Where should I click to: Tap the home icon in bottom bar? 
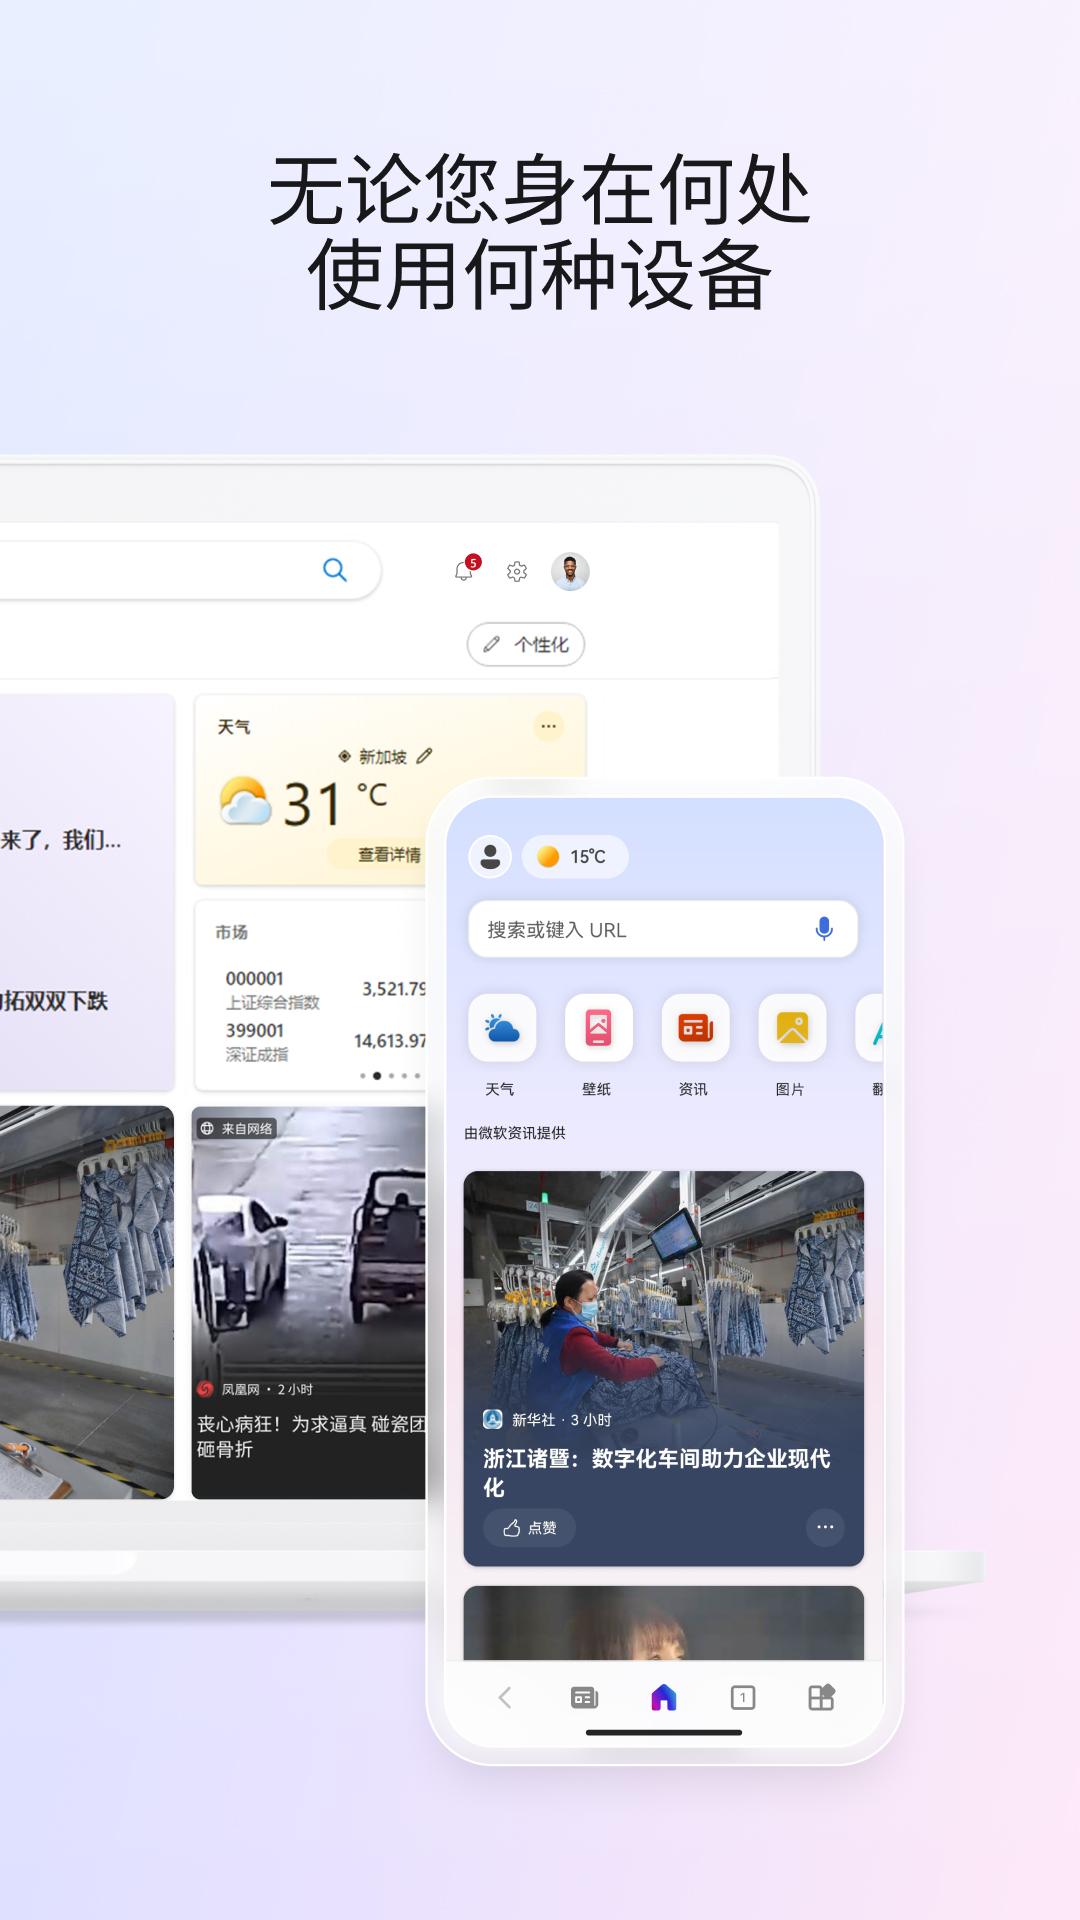(664, 1697)
